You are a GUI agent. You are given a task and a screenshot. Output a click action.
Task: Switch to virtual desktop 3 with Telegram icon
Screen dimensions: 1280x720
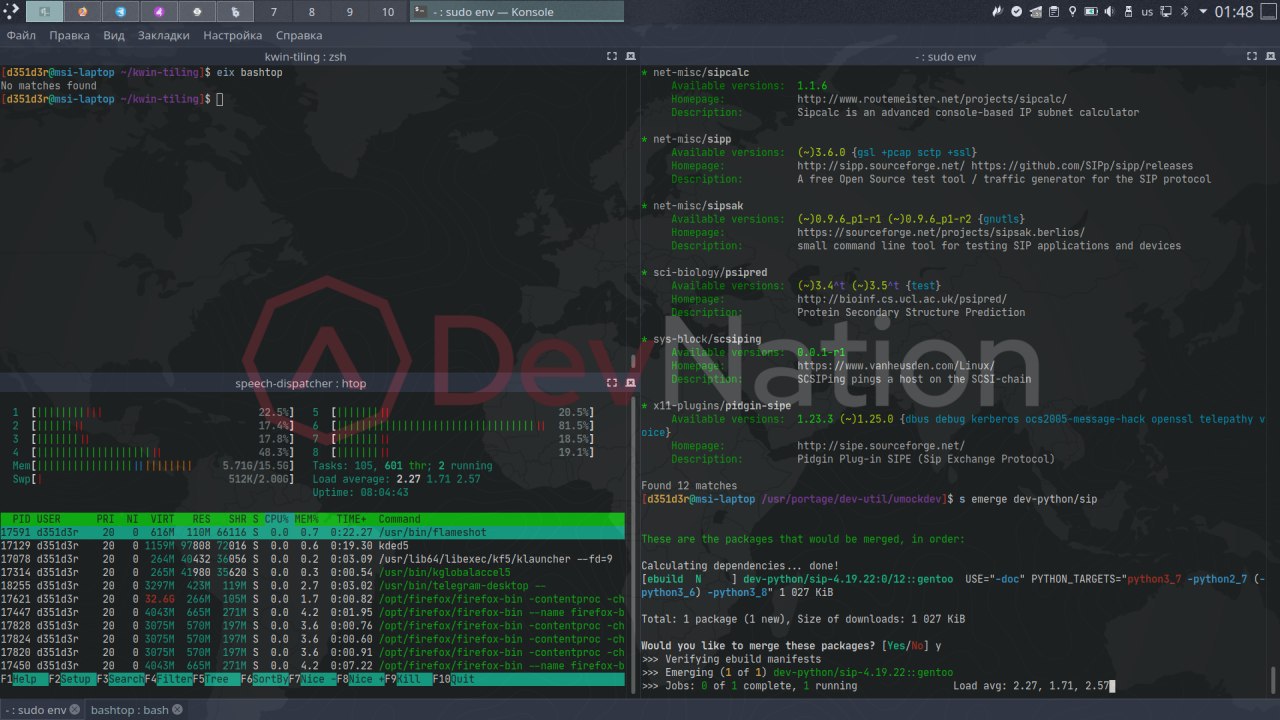pyautogui.click(x=120, y=11)
